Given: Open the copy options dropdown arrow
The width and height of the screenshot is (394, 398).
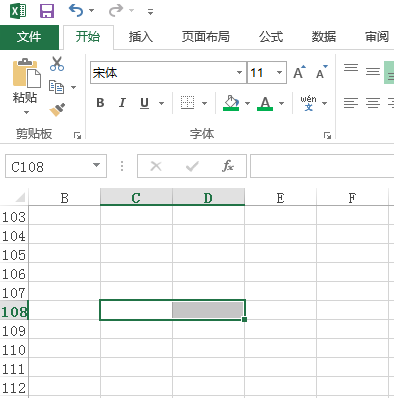Looking at the screenshot, I should [73, 87].
